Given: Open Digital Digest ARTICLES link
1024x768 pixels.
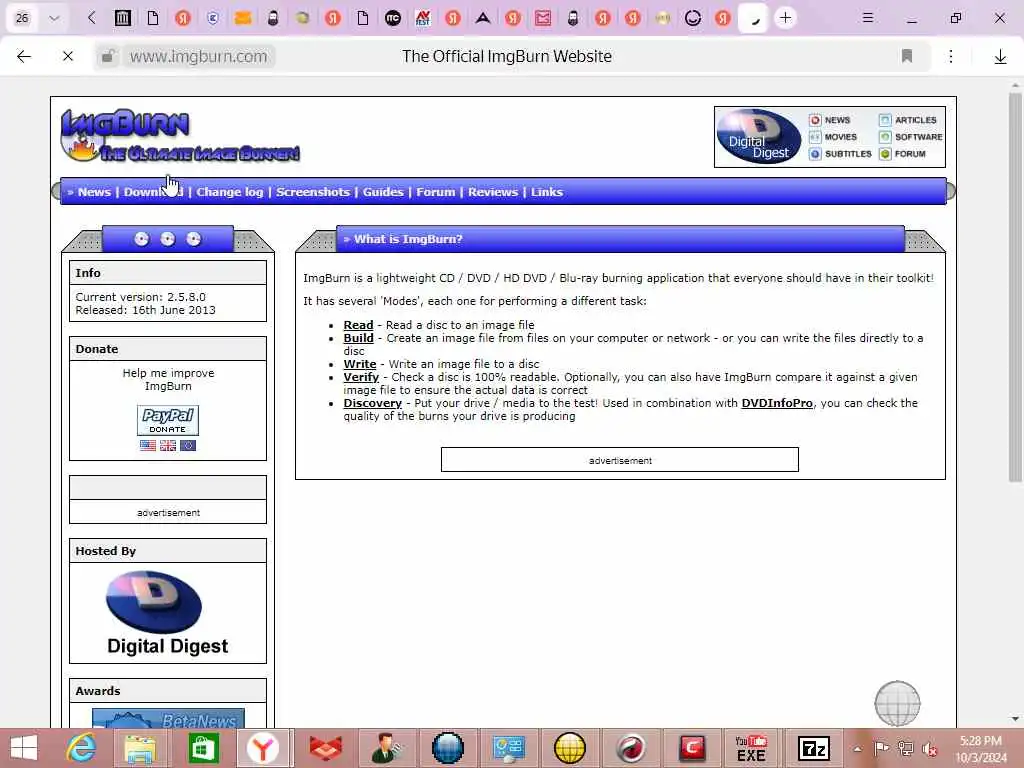Looking at the screenshot, I should (908, 120).
